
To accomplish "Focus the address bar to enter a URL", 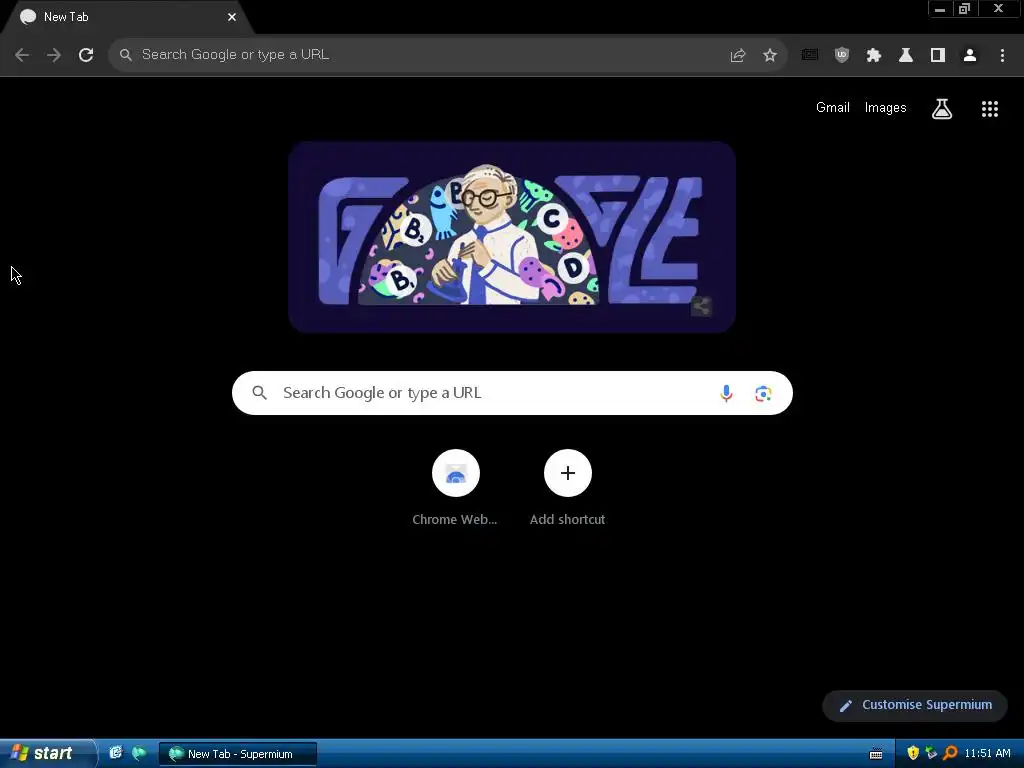I will pos(418,55).
